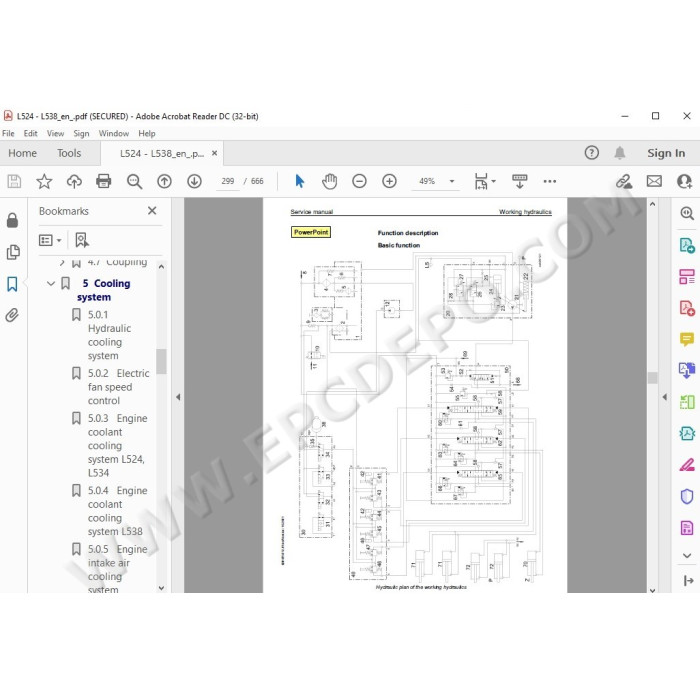Show page thumbnails panel

13,252
